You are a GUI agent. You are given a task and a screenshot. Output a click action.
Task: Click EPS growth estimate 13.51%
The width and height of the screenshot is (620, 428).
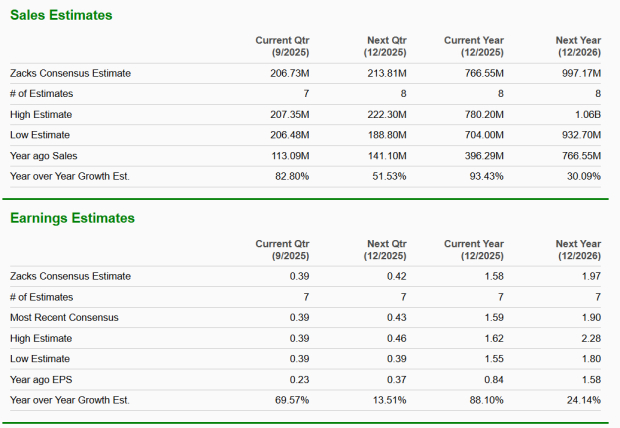(x=389, y=400)
